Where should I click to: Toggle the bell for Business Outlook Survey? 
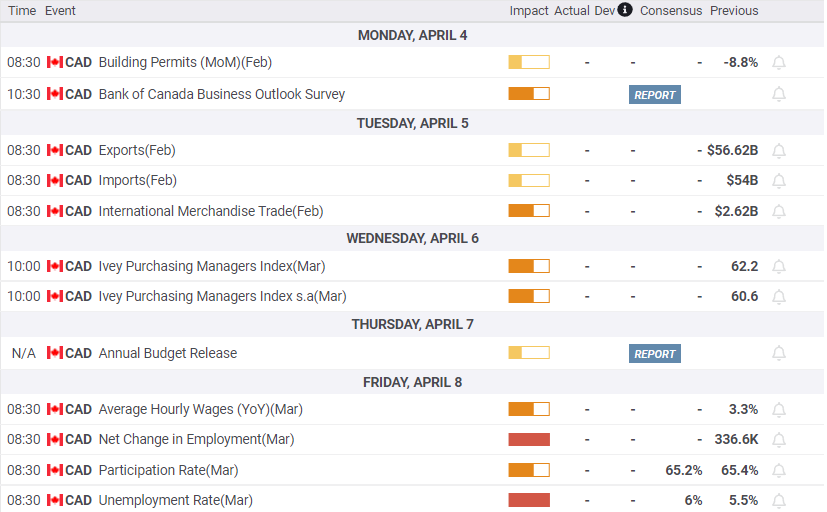click(778, 94)
